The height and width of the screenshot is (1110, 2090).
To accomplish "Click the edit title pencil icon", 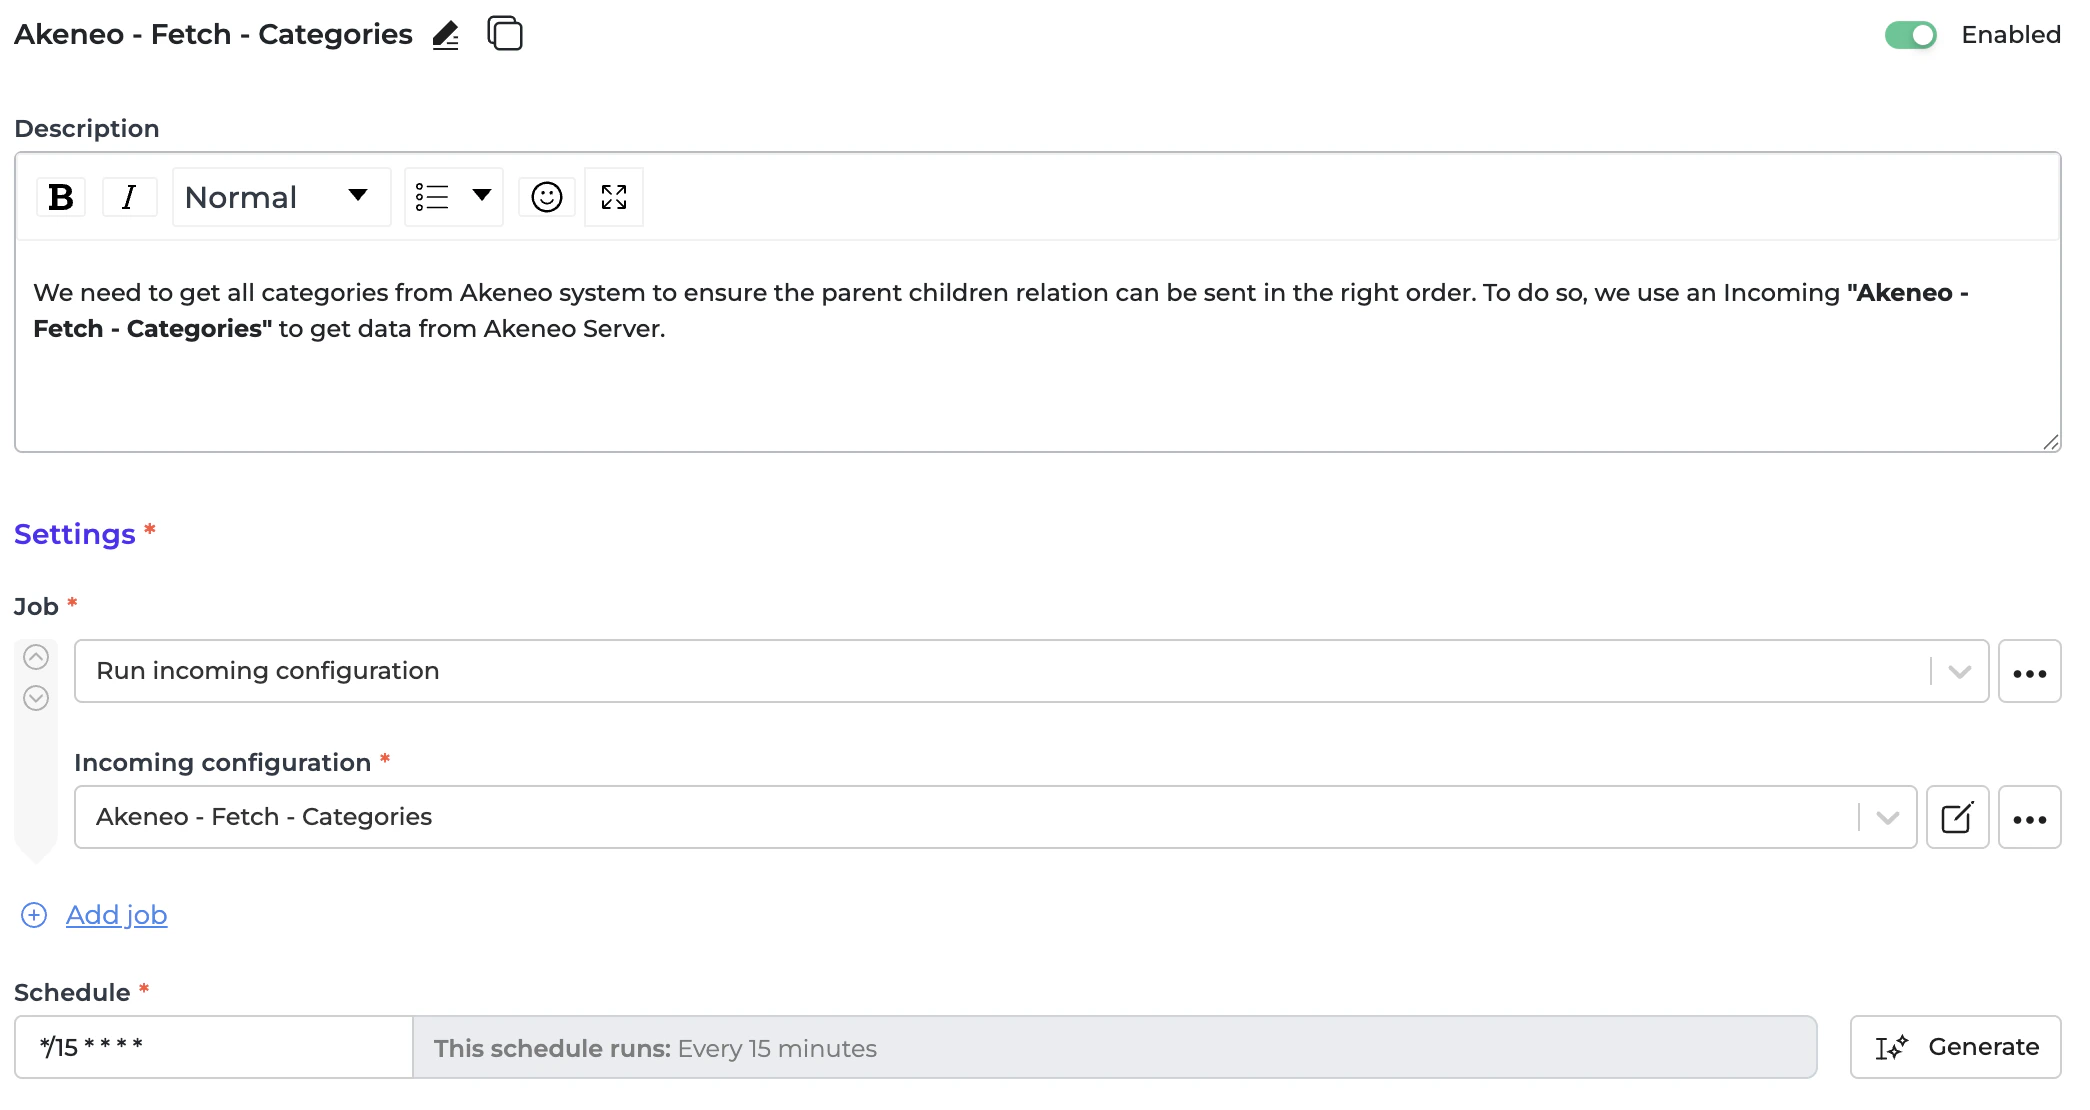I will click(x=446, y=35).
